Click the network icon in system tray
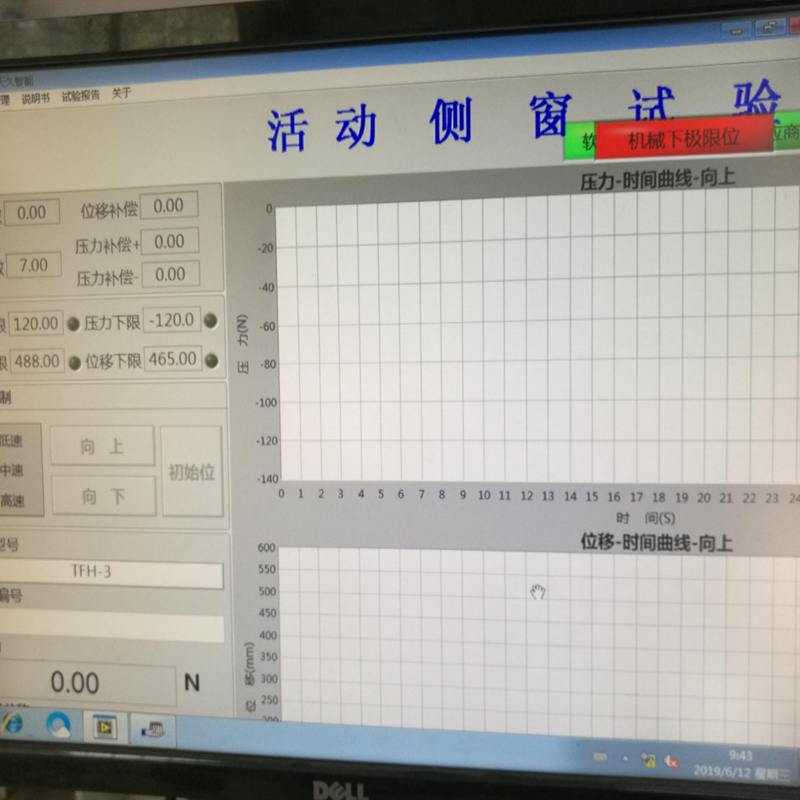Image resolution: width=800 pixels, height=800 pixels. click(648, 760)
